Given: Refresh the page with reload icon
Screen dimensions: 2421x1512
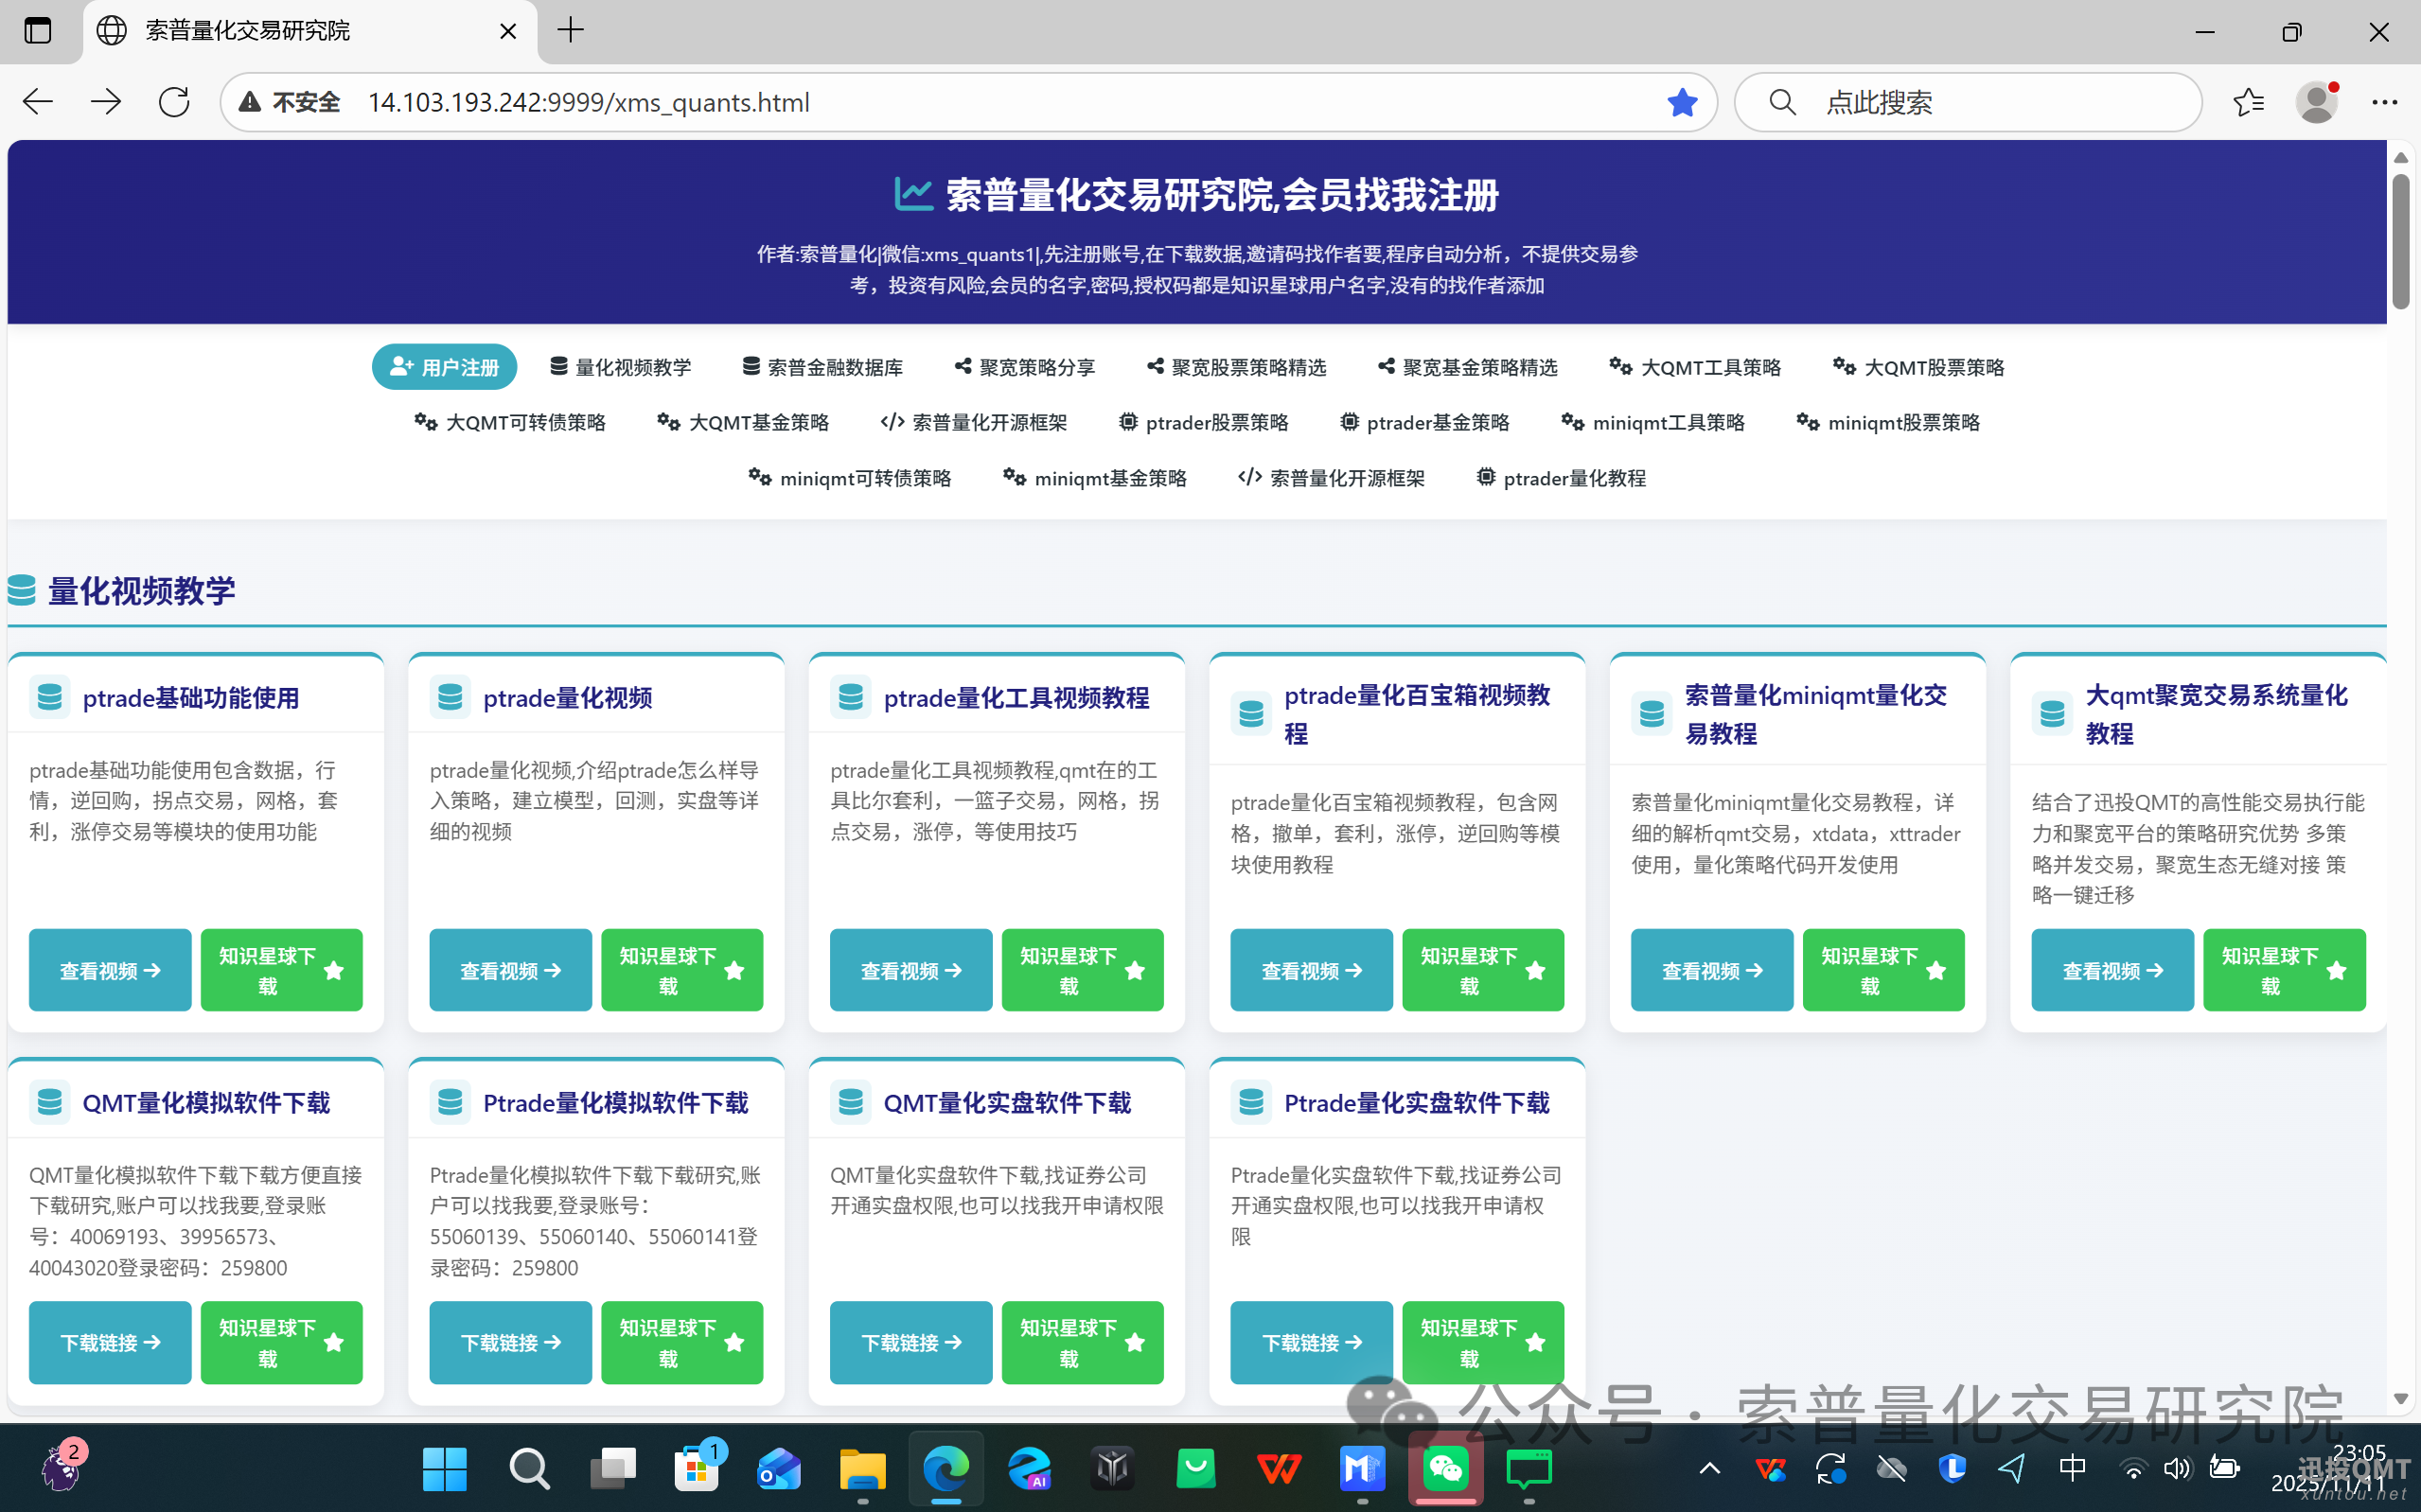Looking at the screenshot, I should coord(174,102).
